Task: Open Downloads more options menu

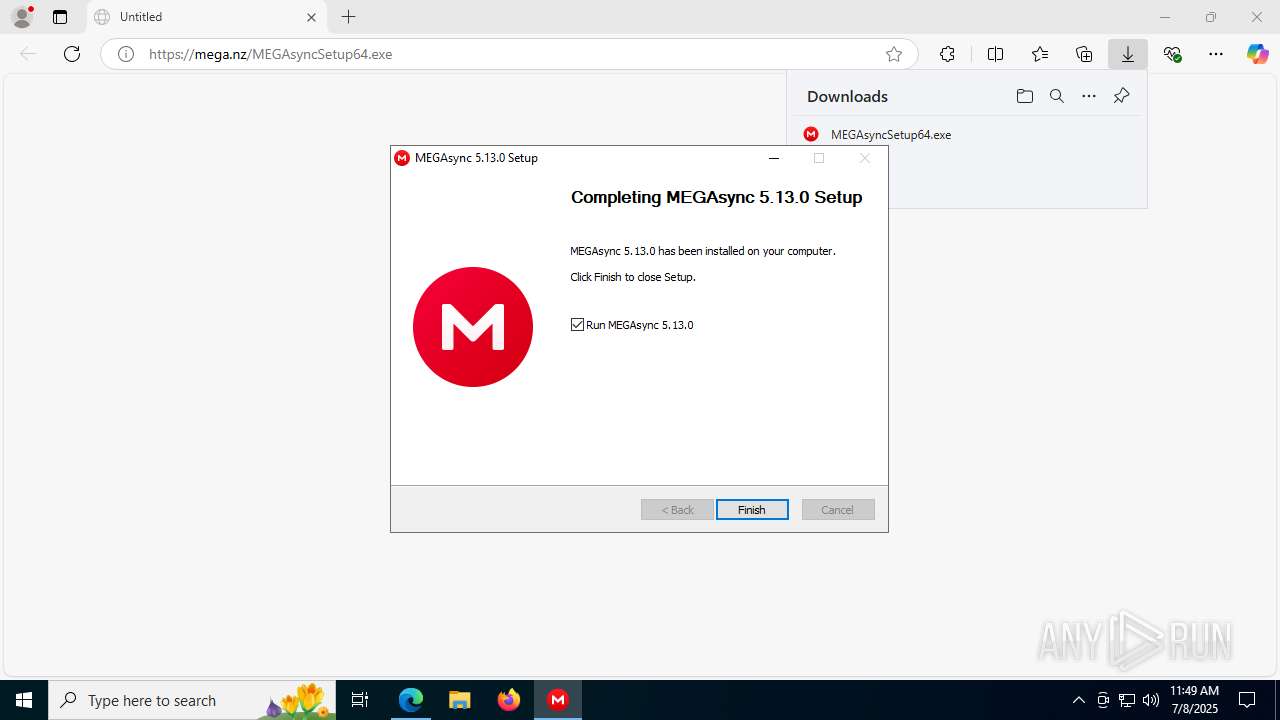Action: pos(1089,96)
